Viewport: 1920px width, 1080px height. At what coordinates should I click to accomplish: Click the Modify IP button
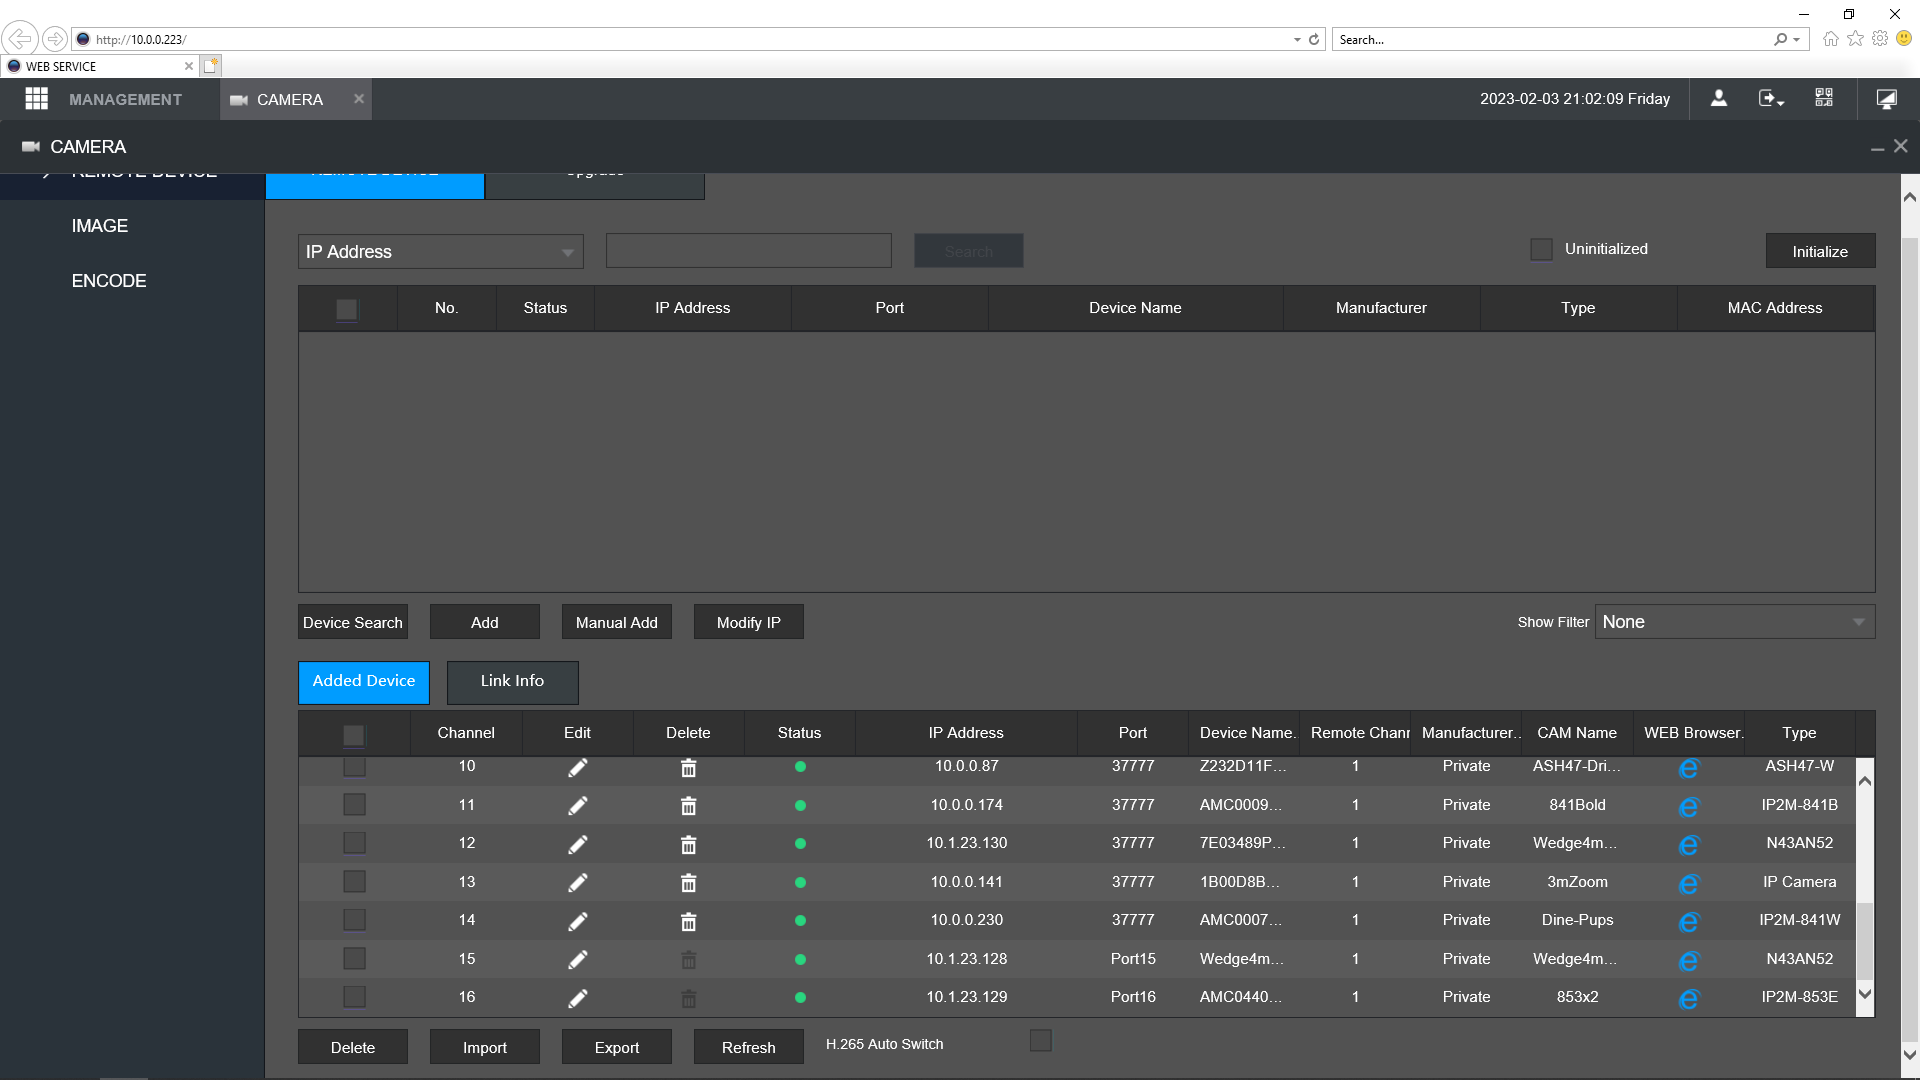tap(749, 622)
